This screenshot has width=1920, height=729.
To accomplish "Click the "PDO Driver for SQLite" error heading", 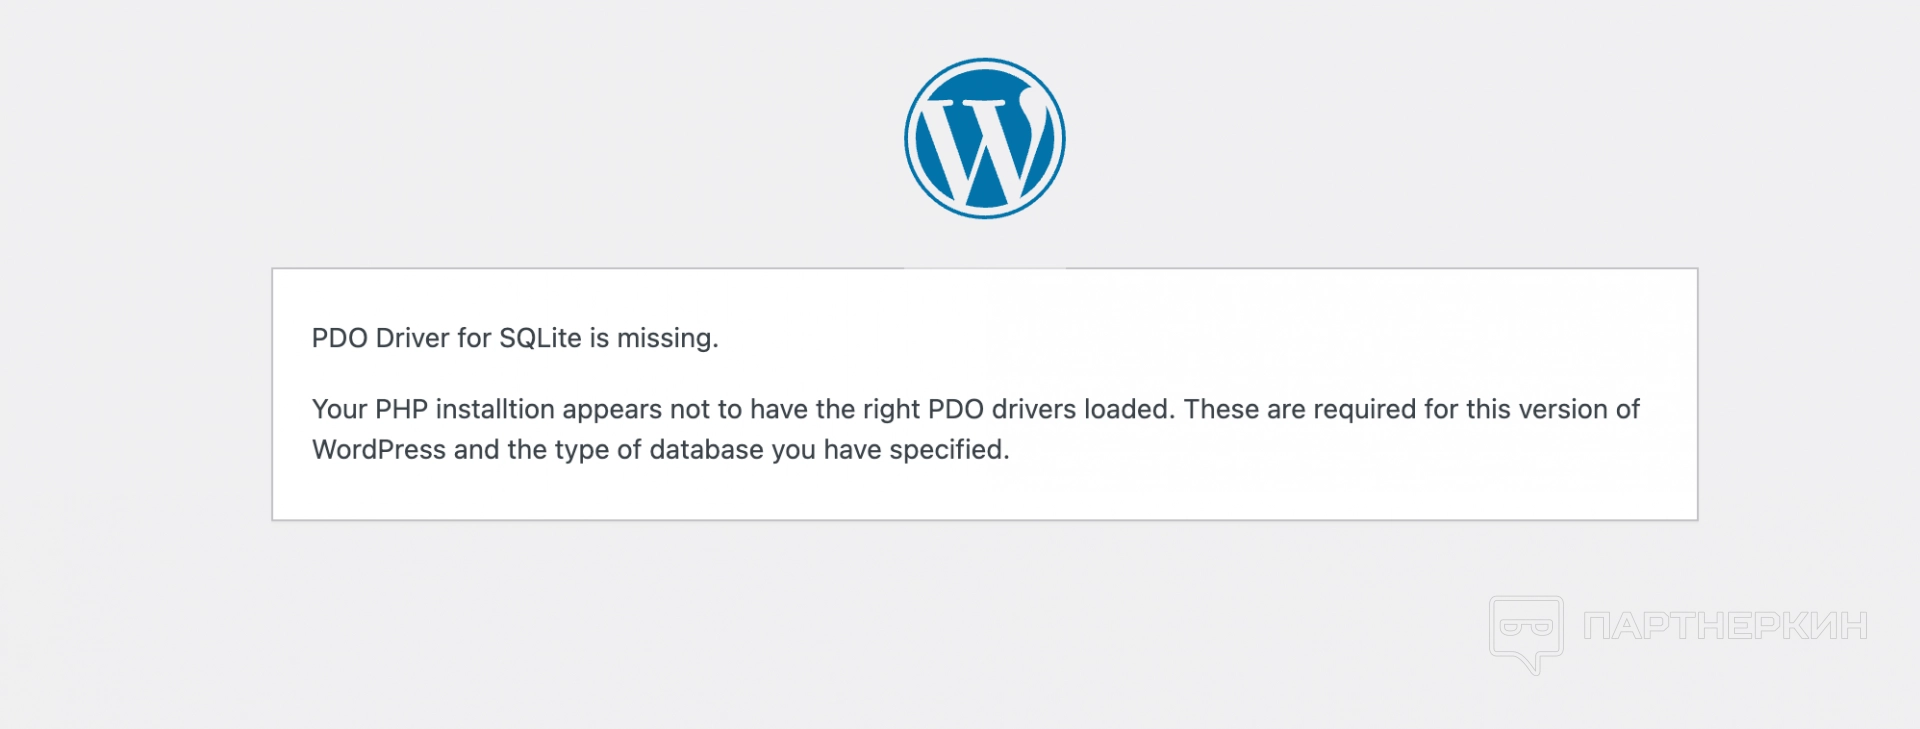I will click(514, 338).
